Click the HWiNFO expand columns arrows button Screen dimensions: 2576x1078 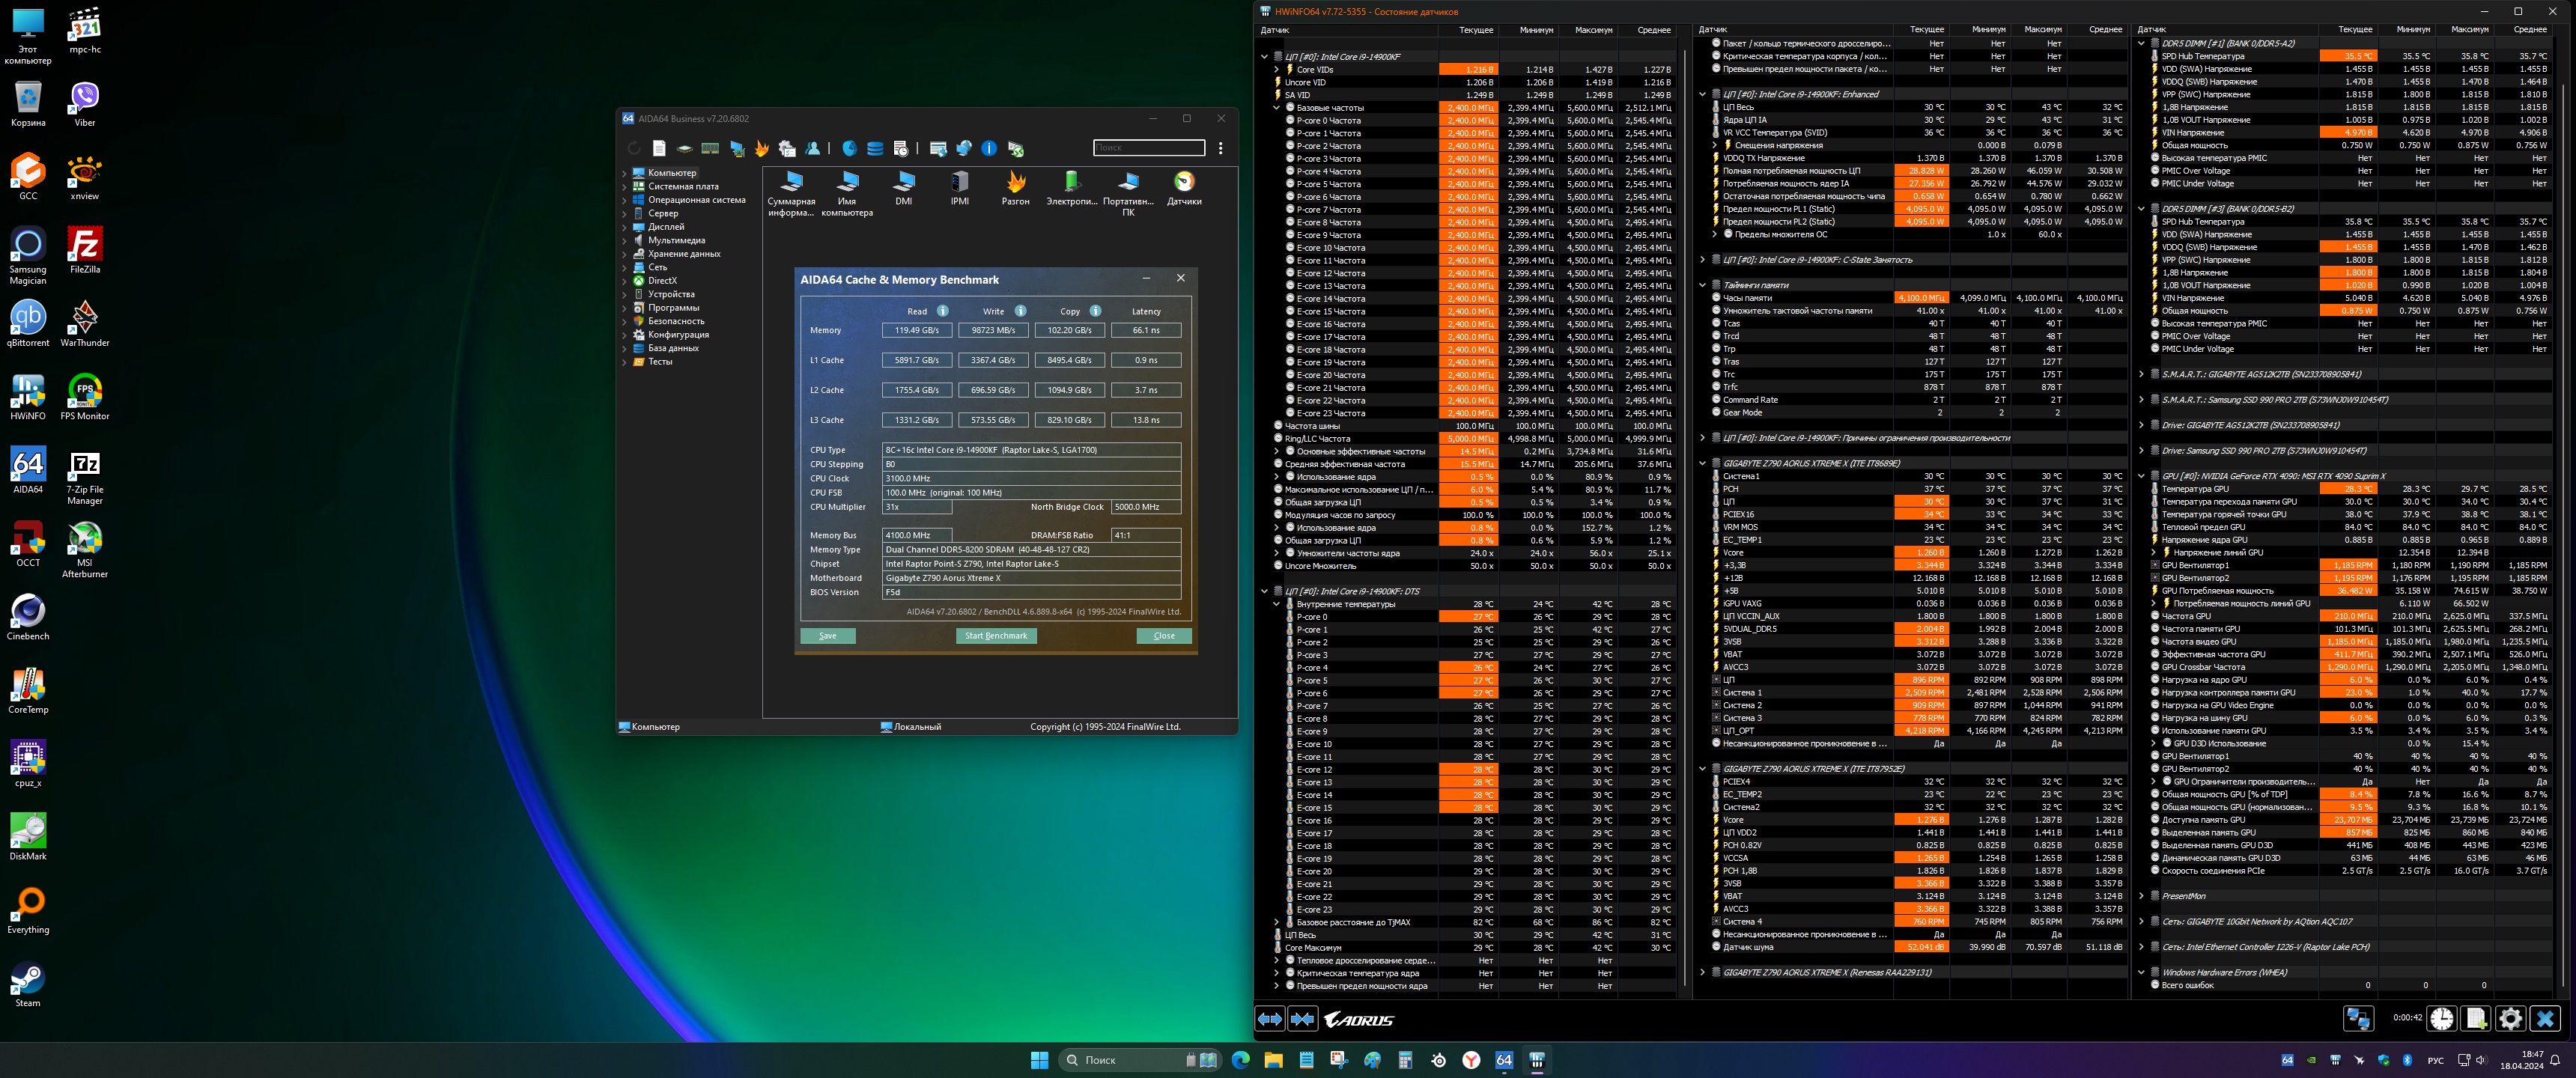pos(1270,1019)
